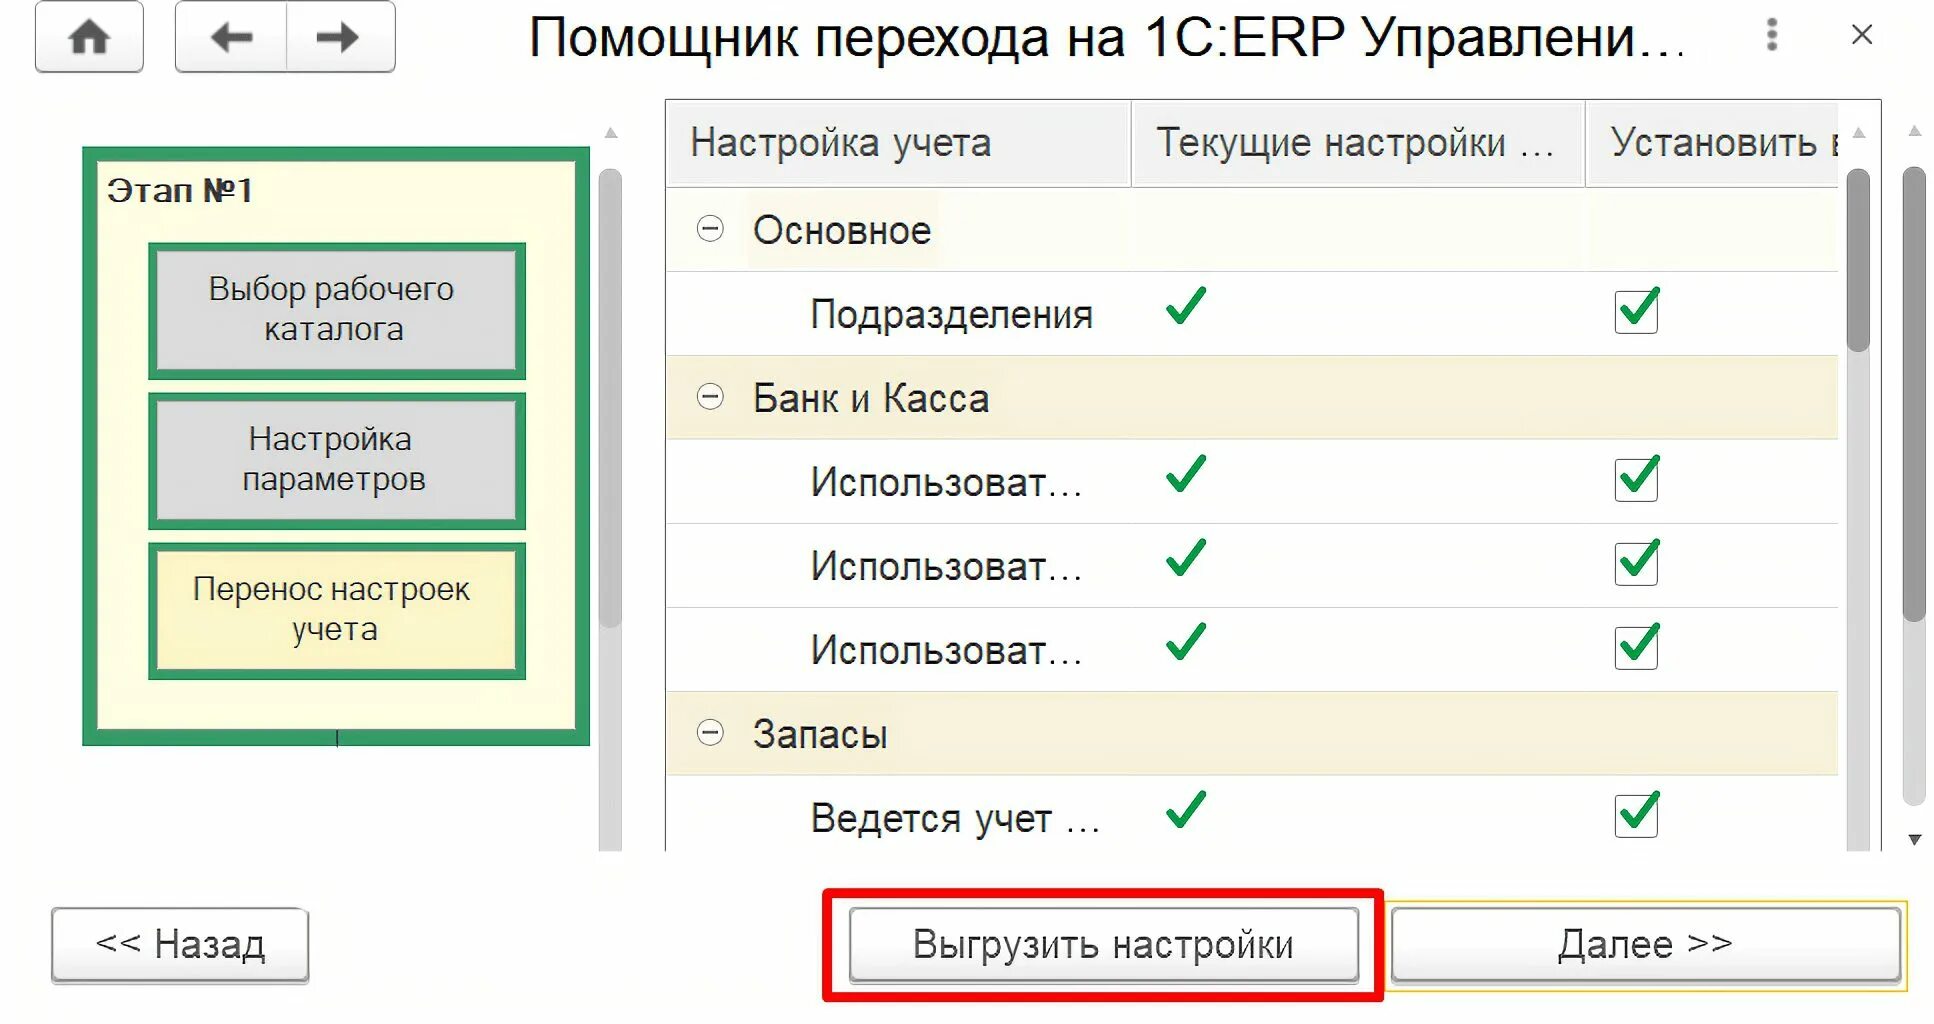Viewport: 1934px width, 1024px height.
Task: Click the window title Помощник перехода на 1С:ERP
Action: (1106, 38)
